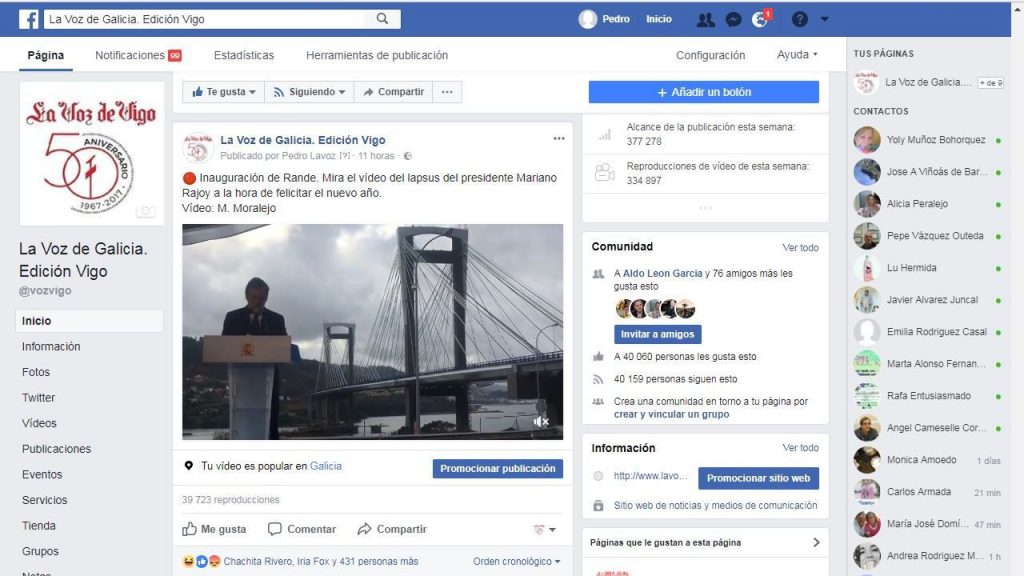1024x576 pixels.
Task: Open the Messenger icon
Action: [x=733, y=19]
